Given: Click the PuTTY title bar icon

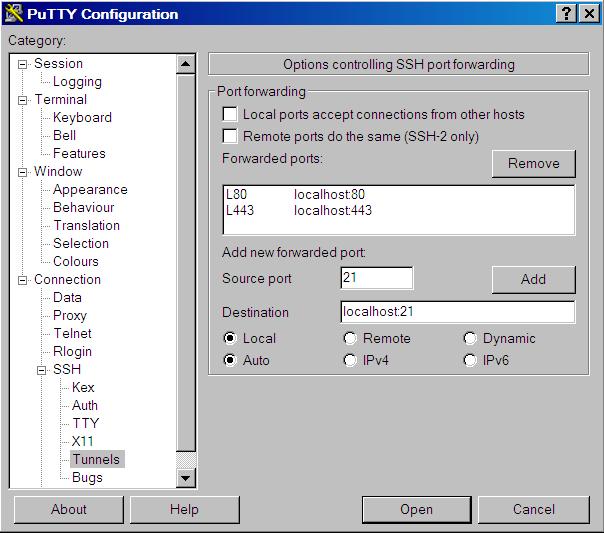Looking at the screenshot, I should point(13,13).
